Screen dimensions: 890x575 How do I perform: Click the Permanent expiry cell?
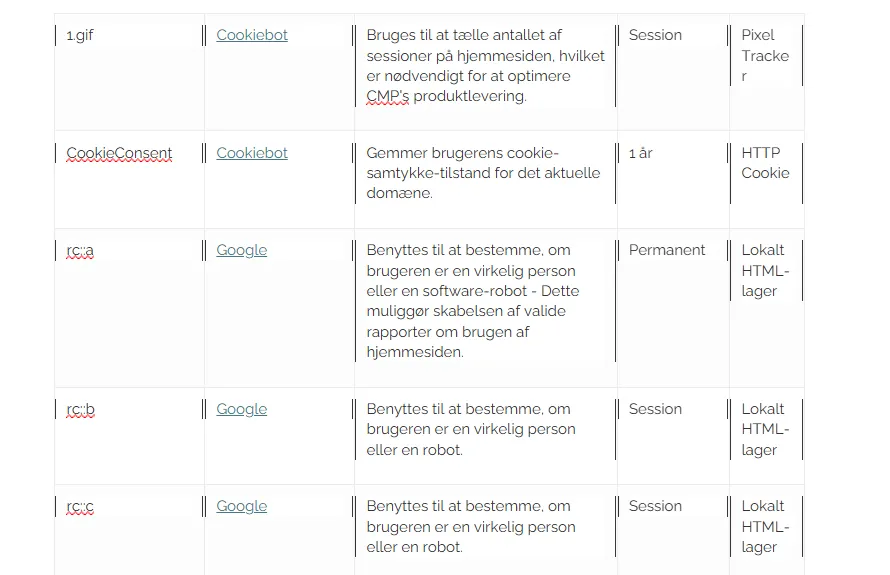point(666,250)
